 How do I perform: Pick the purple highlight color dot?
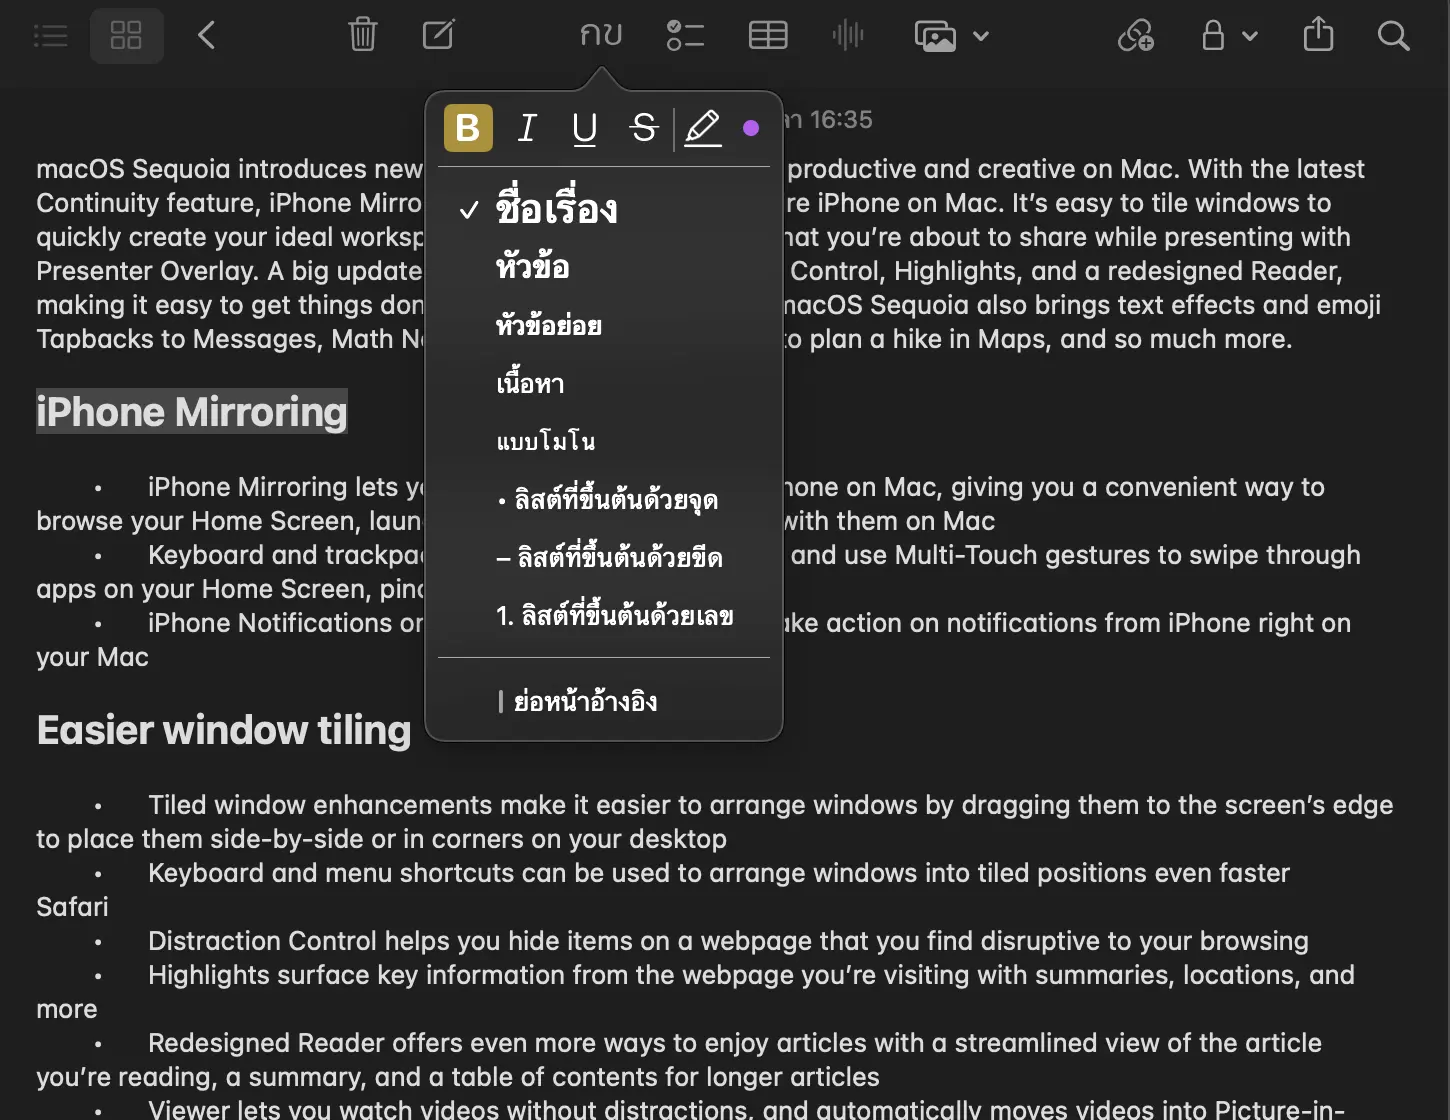click(751, 128)
